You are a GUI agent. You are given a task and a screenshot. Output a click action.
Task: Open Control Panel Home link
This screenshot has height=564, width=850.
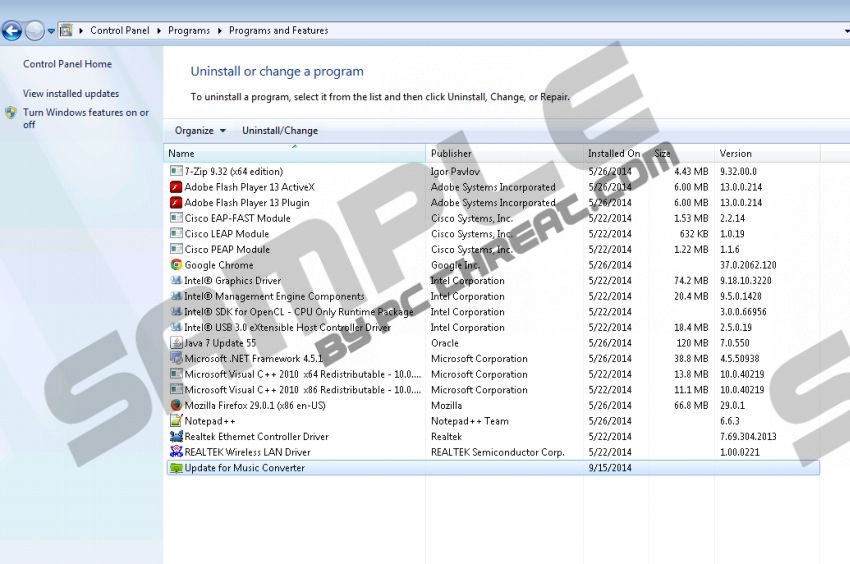click(x=67, y=64)
